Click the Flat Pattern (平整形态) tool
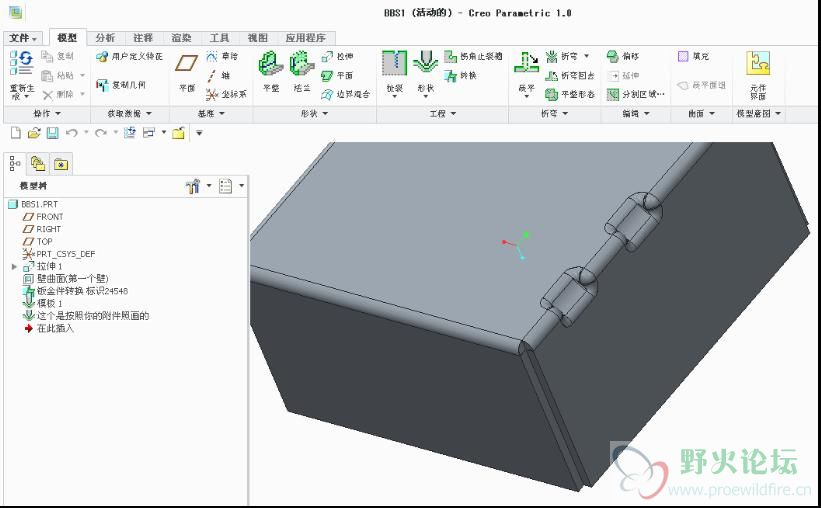Screen dimensions: 821x508 570,94
